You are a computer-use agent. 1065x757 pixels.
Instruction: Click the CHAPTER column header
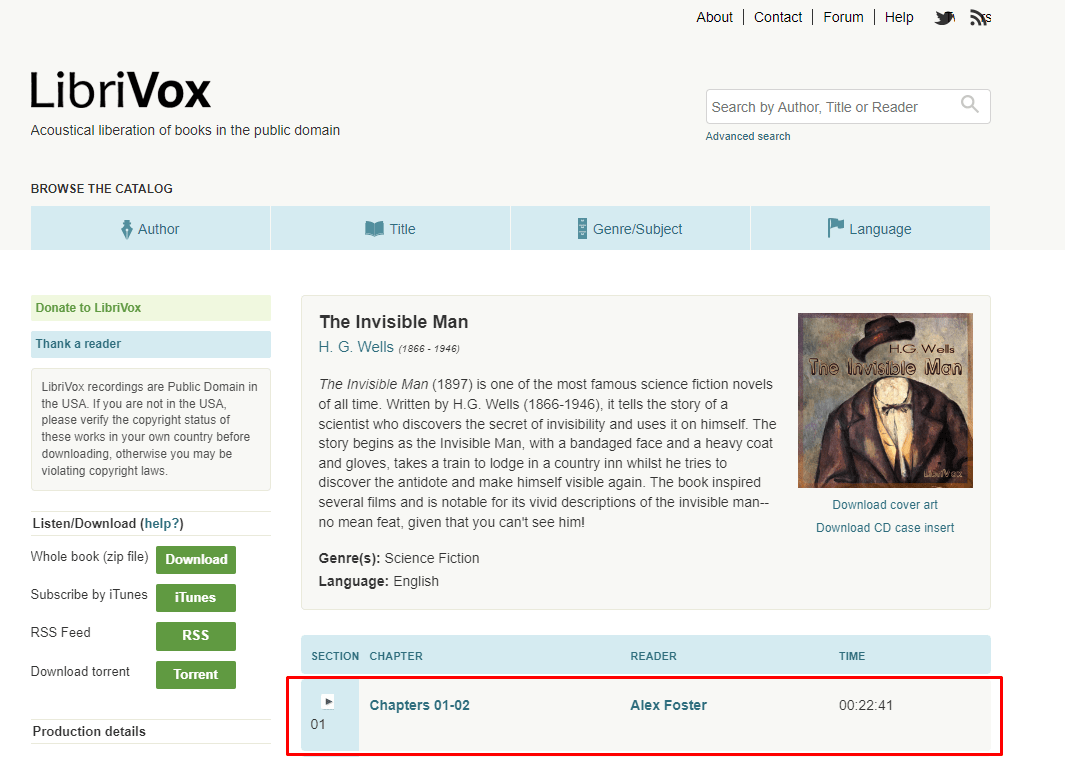[396, 657]
